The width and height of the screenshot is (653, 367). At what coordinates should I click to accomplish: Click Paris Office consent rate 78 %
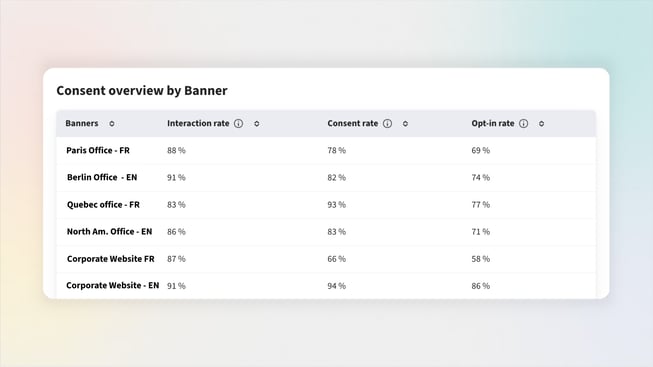tap(336, 150)
